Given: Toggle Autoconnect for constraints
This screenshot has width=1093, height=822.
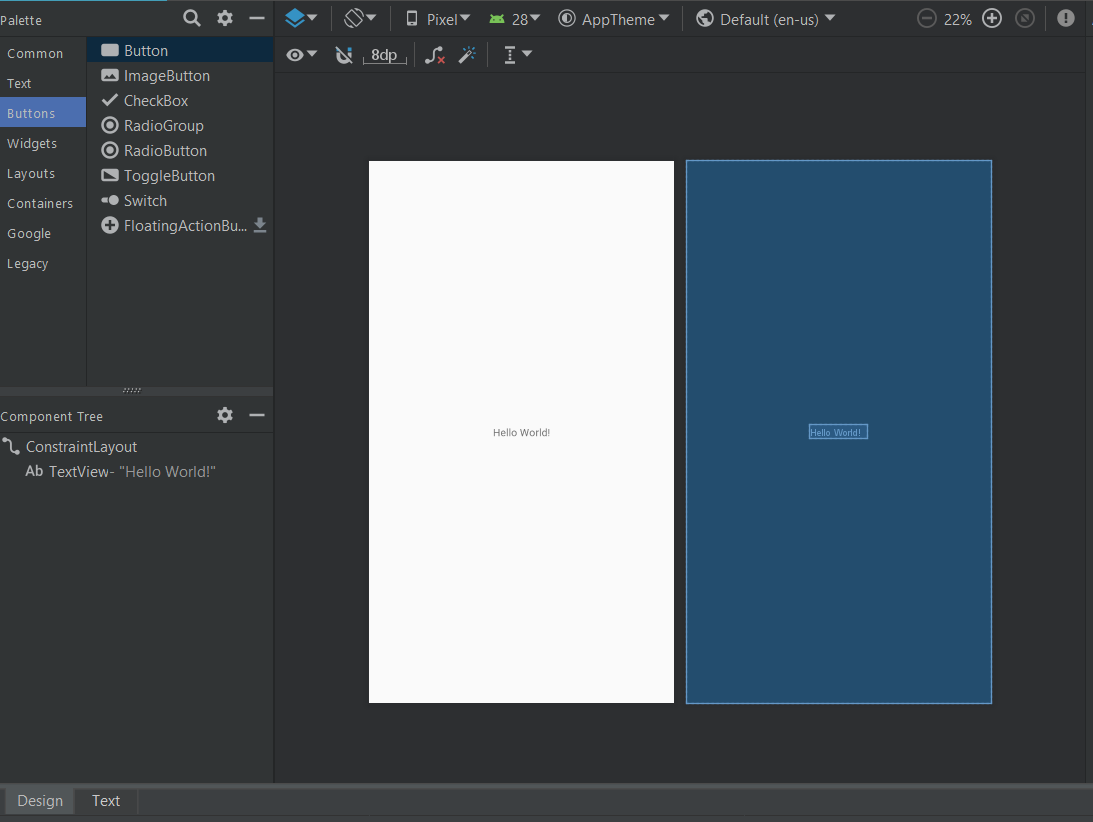Looking at the screenshot, I should coord(344,54).
